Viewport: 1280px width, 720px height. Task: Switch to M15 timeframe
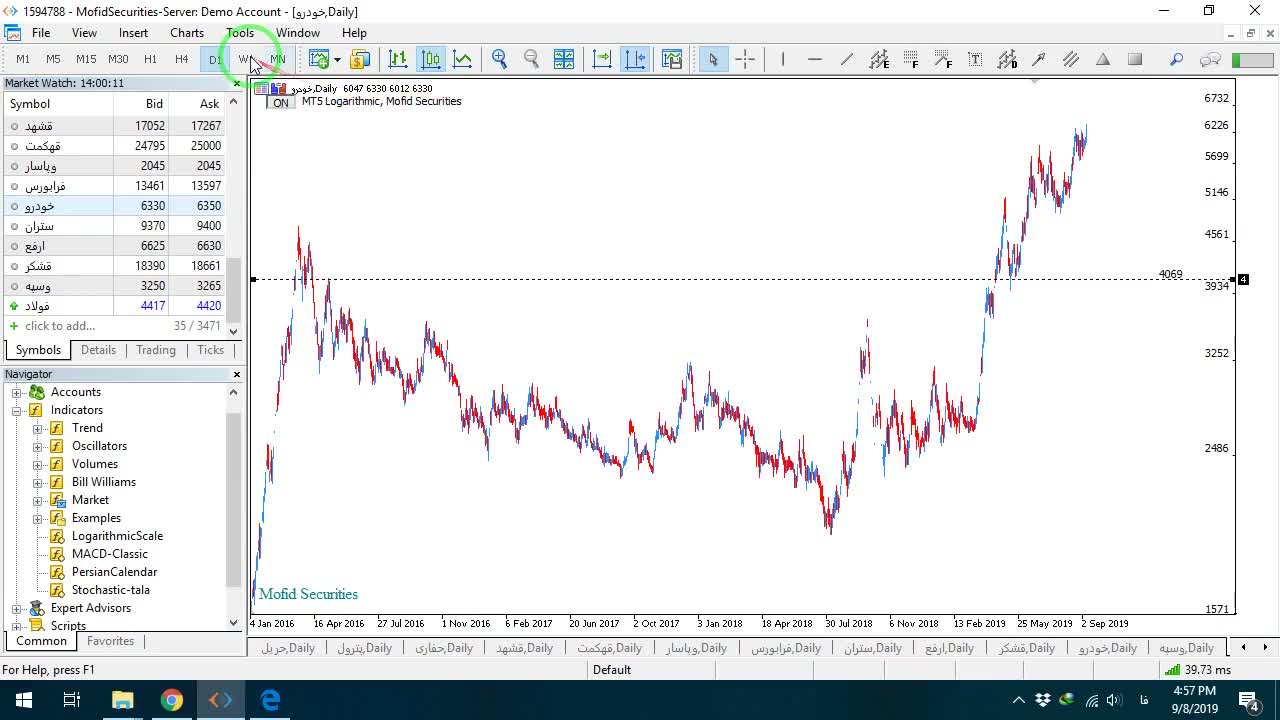pyautogui.click(x=86, y=59)
